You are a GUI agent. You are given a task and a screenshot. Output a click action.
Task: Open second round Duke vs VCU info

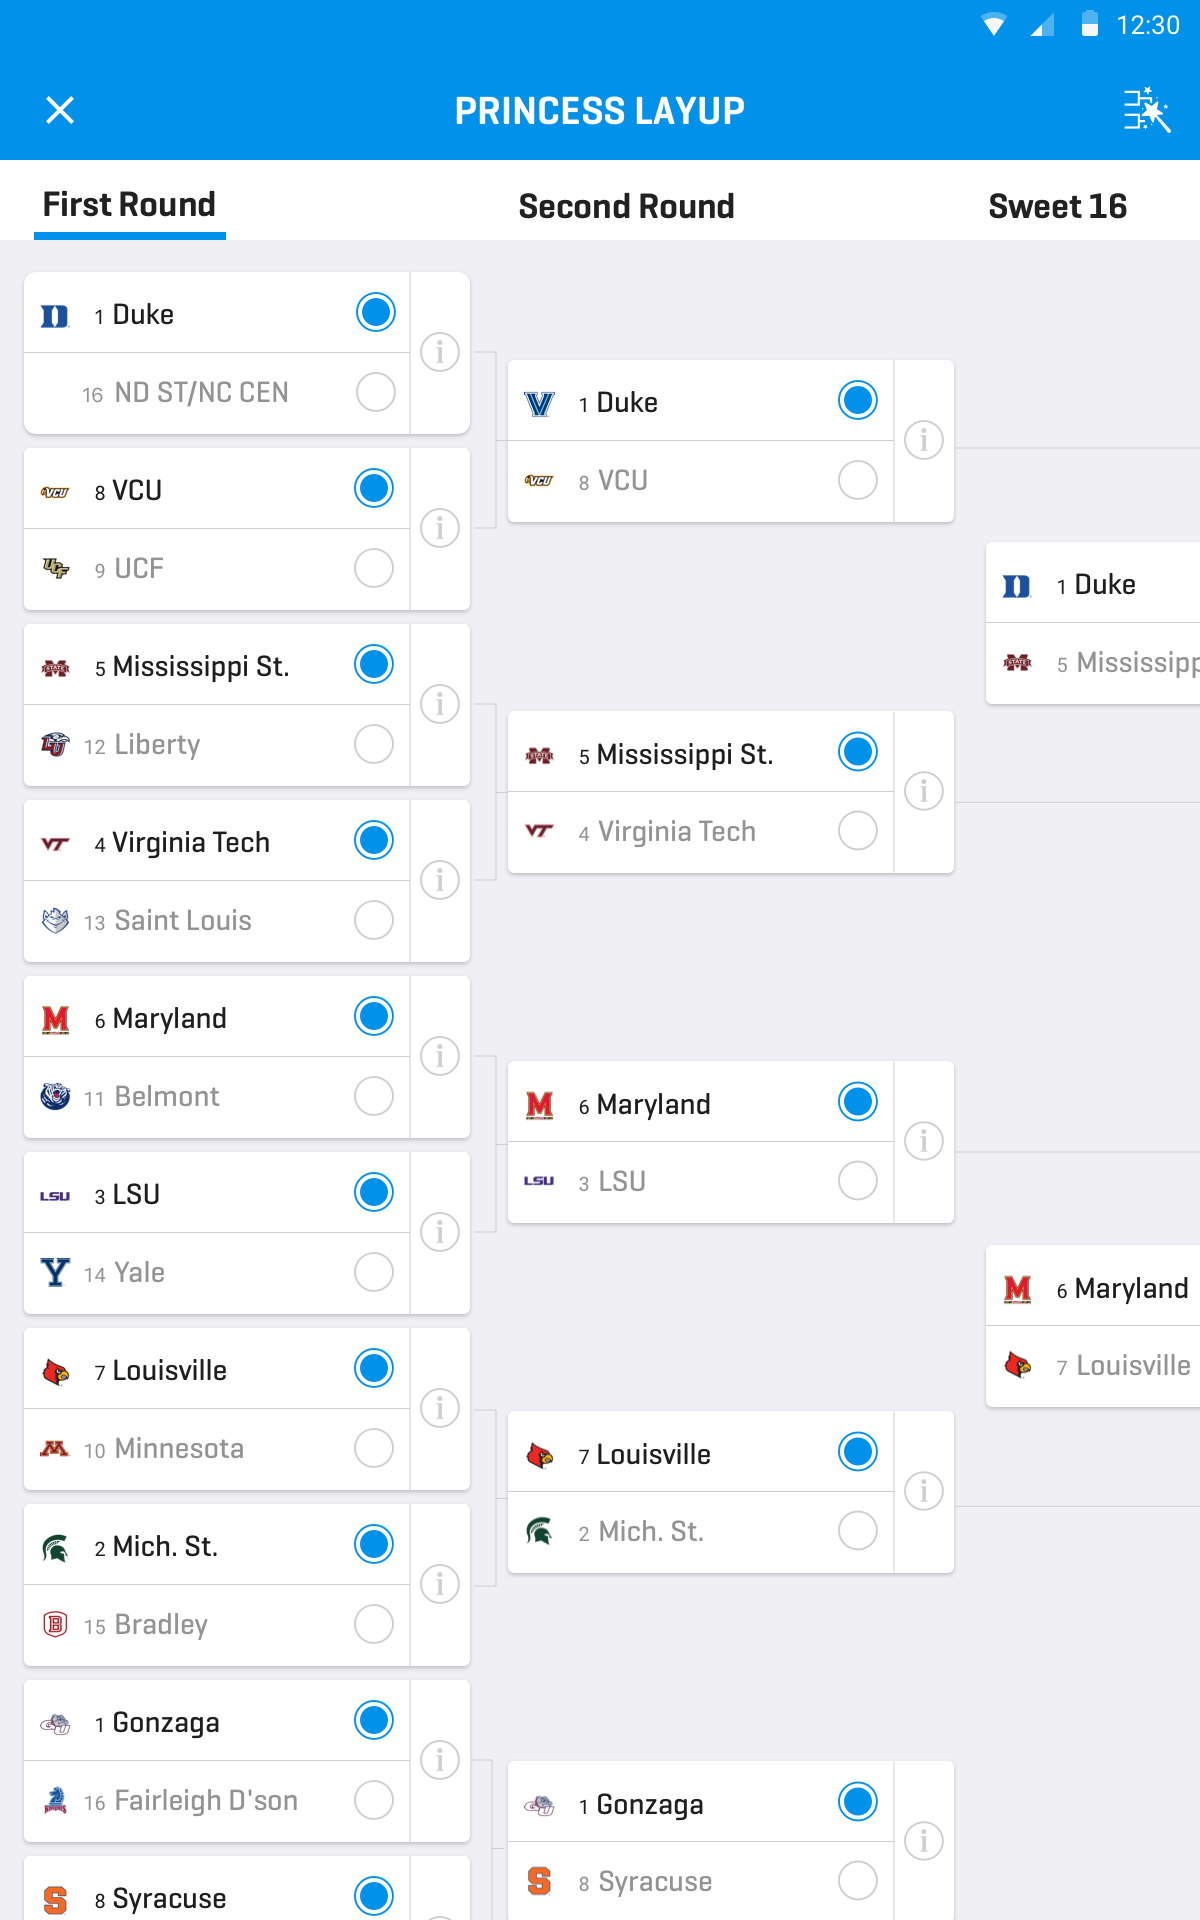[923, 440]
